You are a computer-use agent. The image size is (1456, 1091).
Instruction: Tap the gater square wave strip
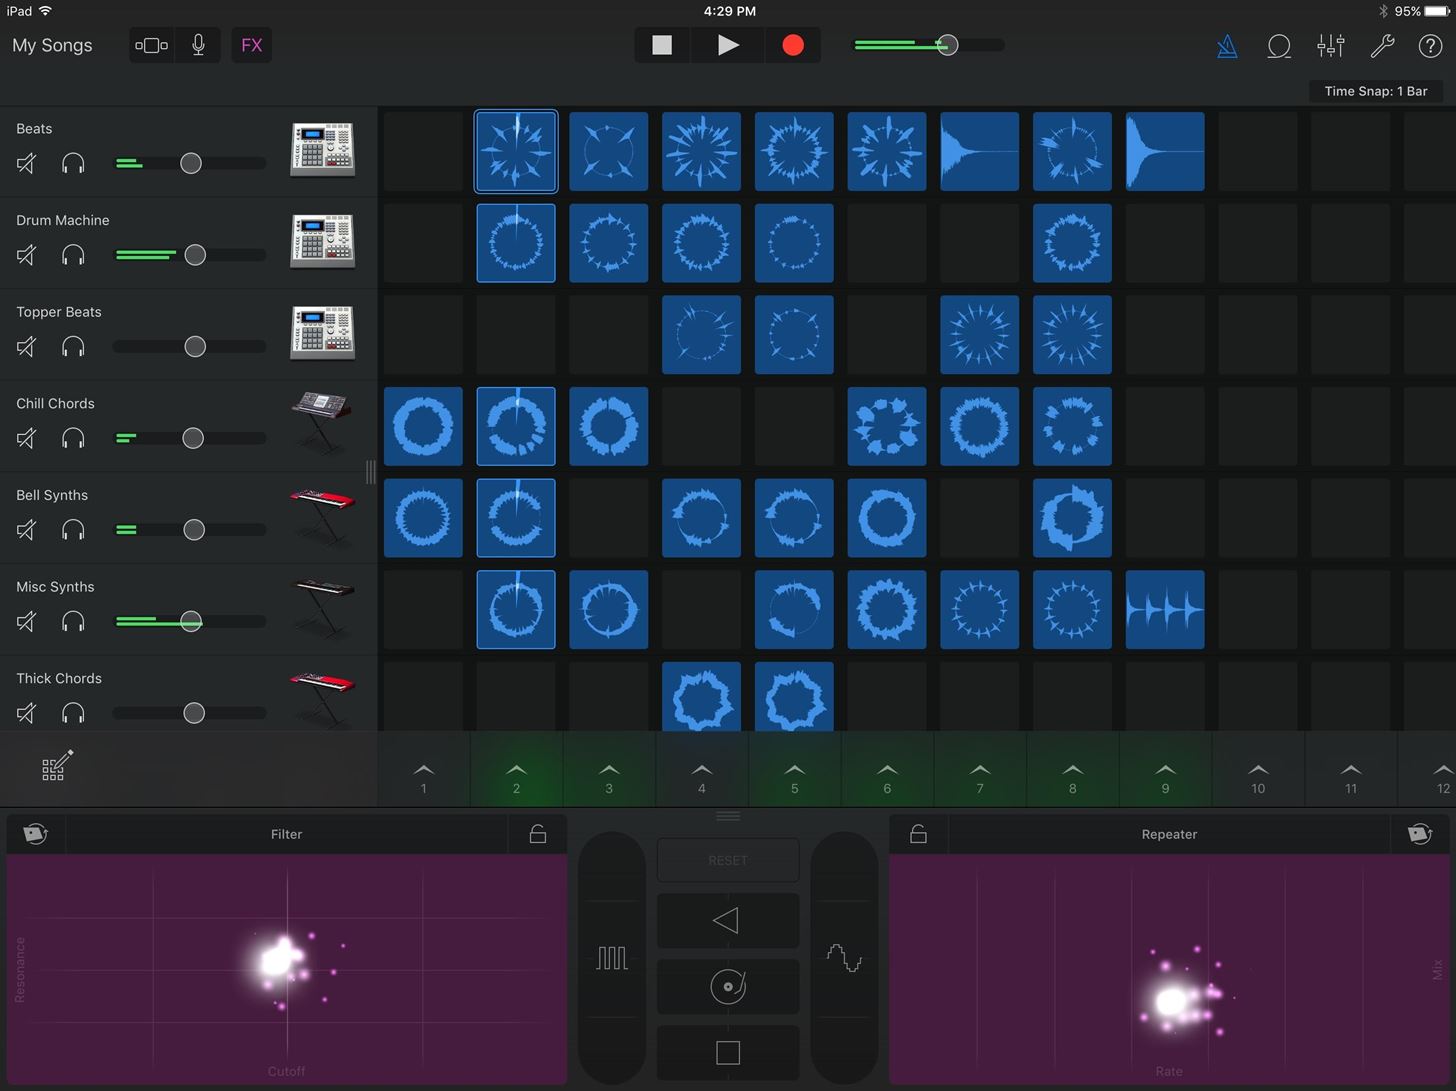coord(612,958)
